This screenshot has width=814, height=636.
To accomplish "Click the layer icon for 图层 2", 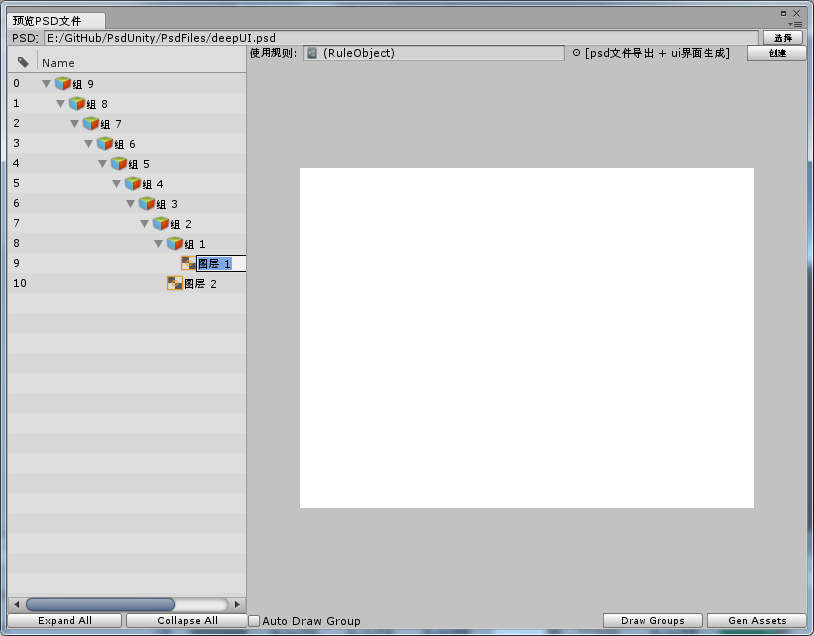I will click(x=175, y=284).
